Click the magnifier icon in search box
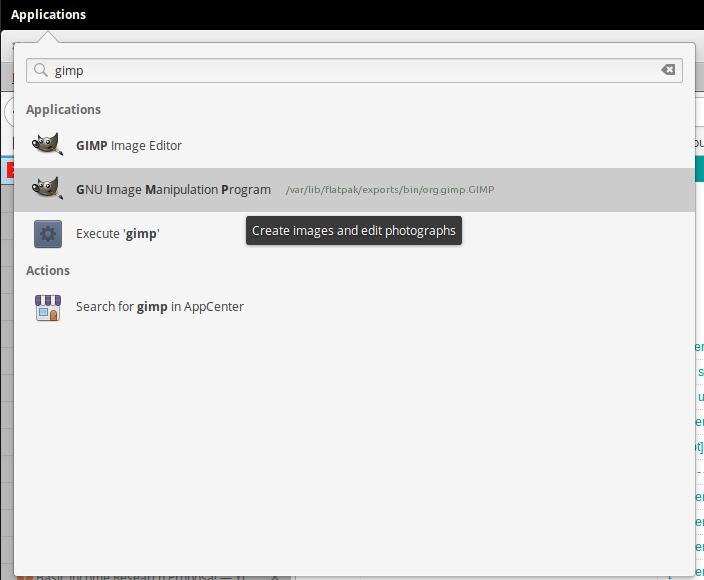Viewport: 704px width, 580px height. 41,70
